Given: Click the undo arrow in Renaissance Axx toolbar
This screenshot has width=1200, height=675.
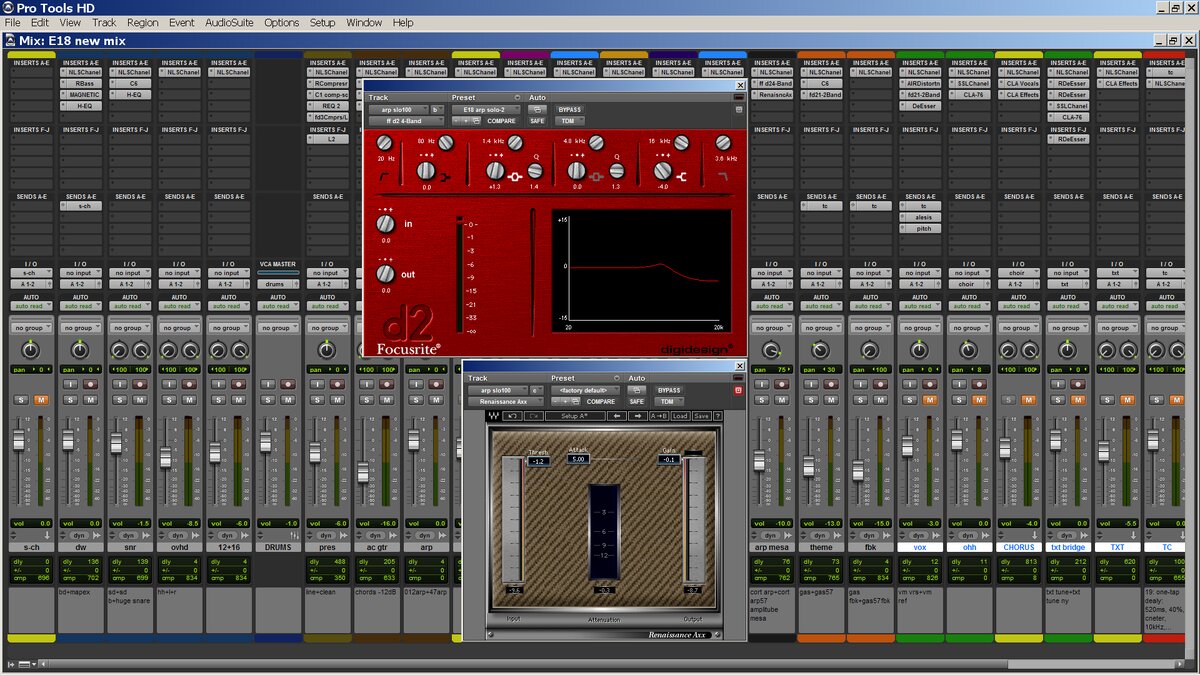Looking at the screenshot, I should 512,416.
